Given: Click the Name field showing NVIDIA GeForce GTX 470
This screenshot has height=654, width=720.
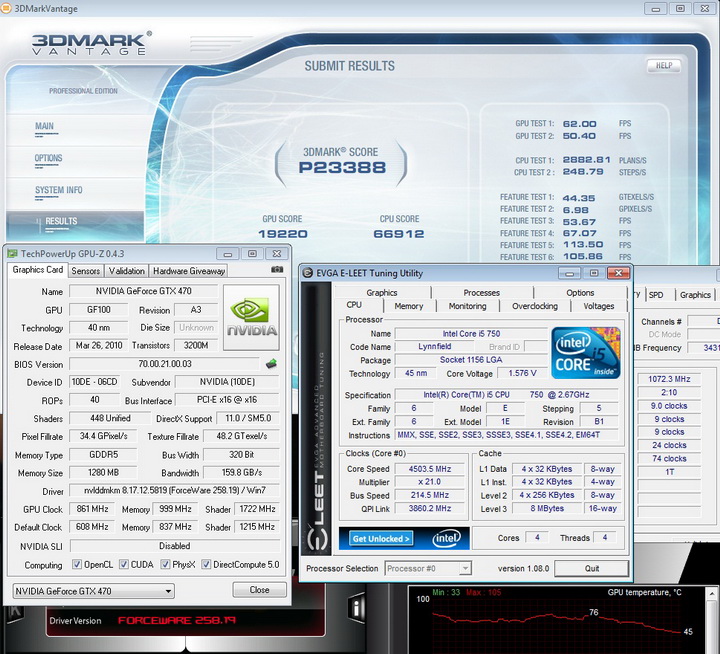Looking at the screenshot, I should (144, 291).
